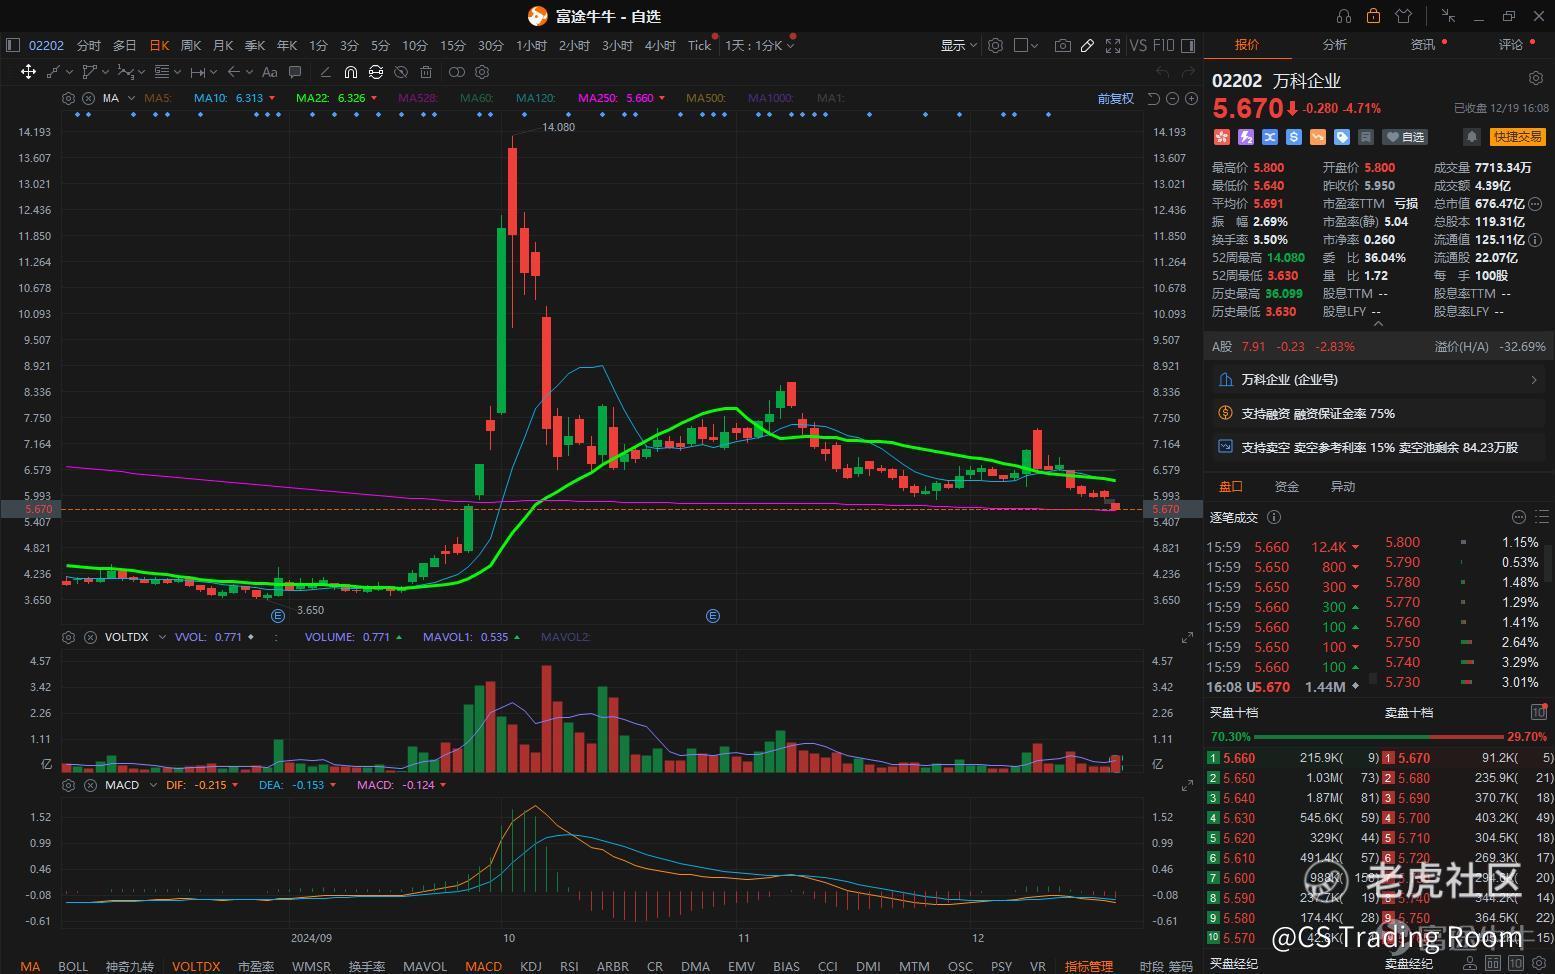Zoom out chart with minus icon
This screenshot has height=974, width=1555.
pos(1172,98)
